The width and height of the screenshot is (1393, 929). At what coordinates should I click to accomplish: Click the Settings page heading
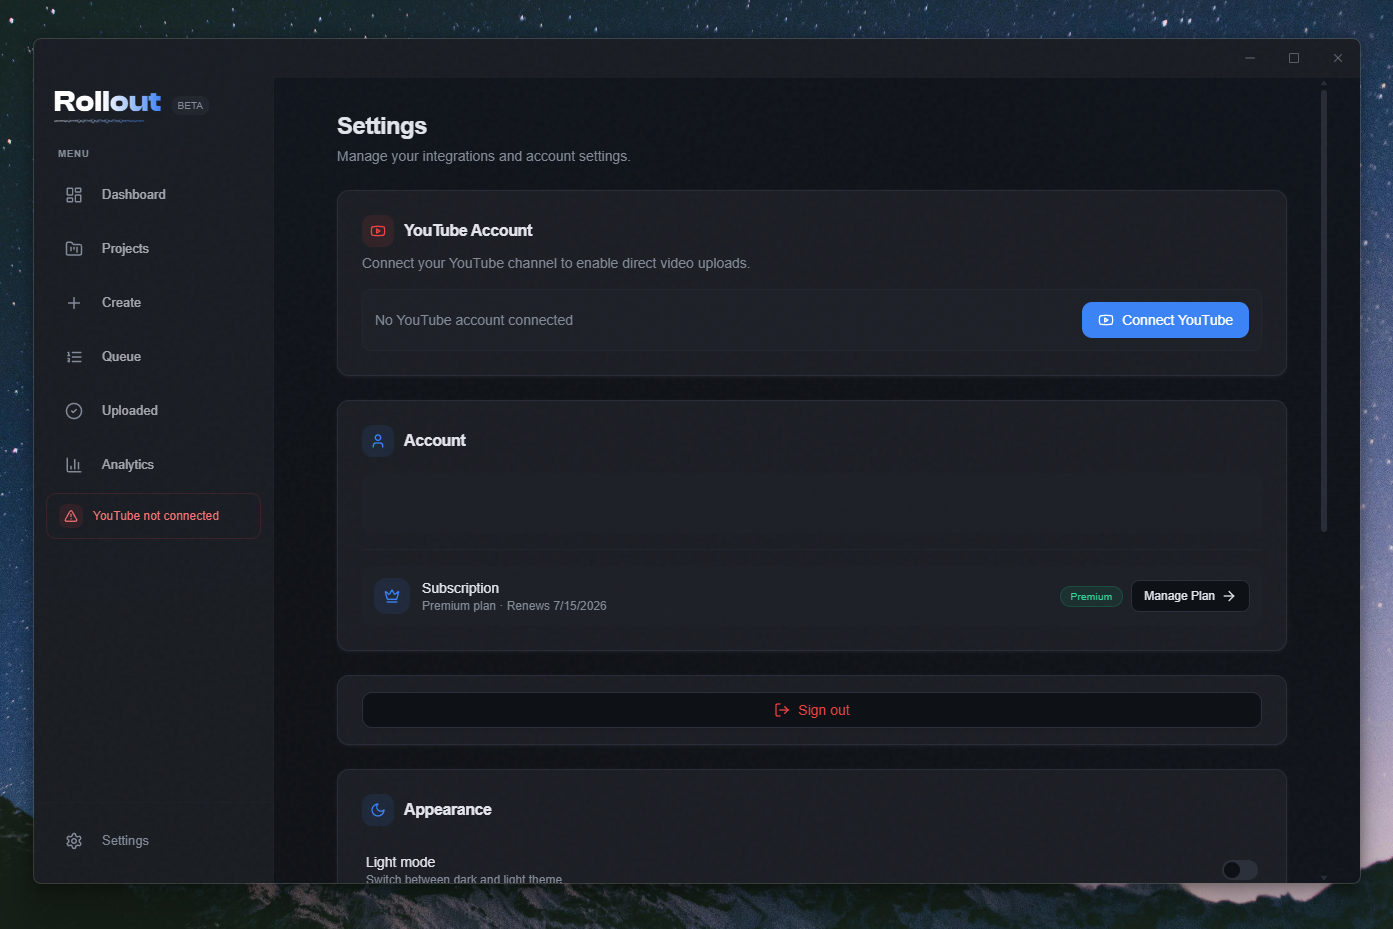point(382,126)
